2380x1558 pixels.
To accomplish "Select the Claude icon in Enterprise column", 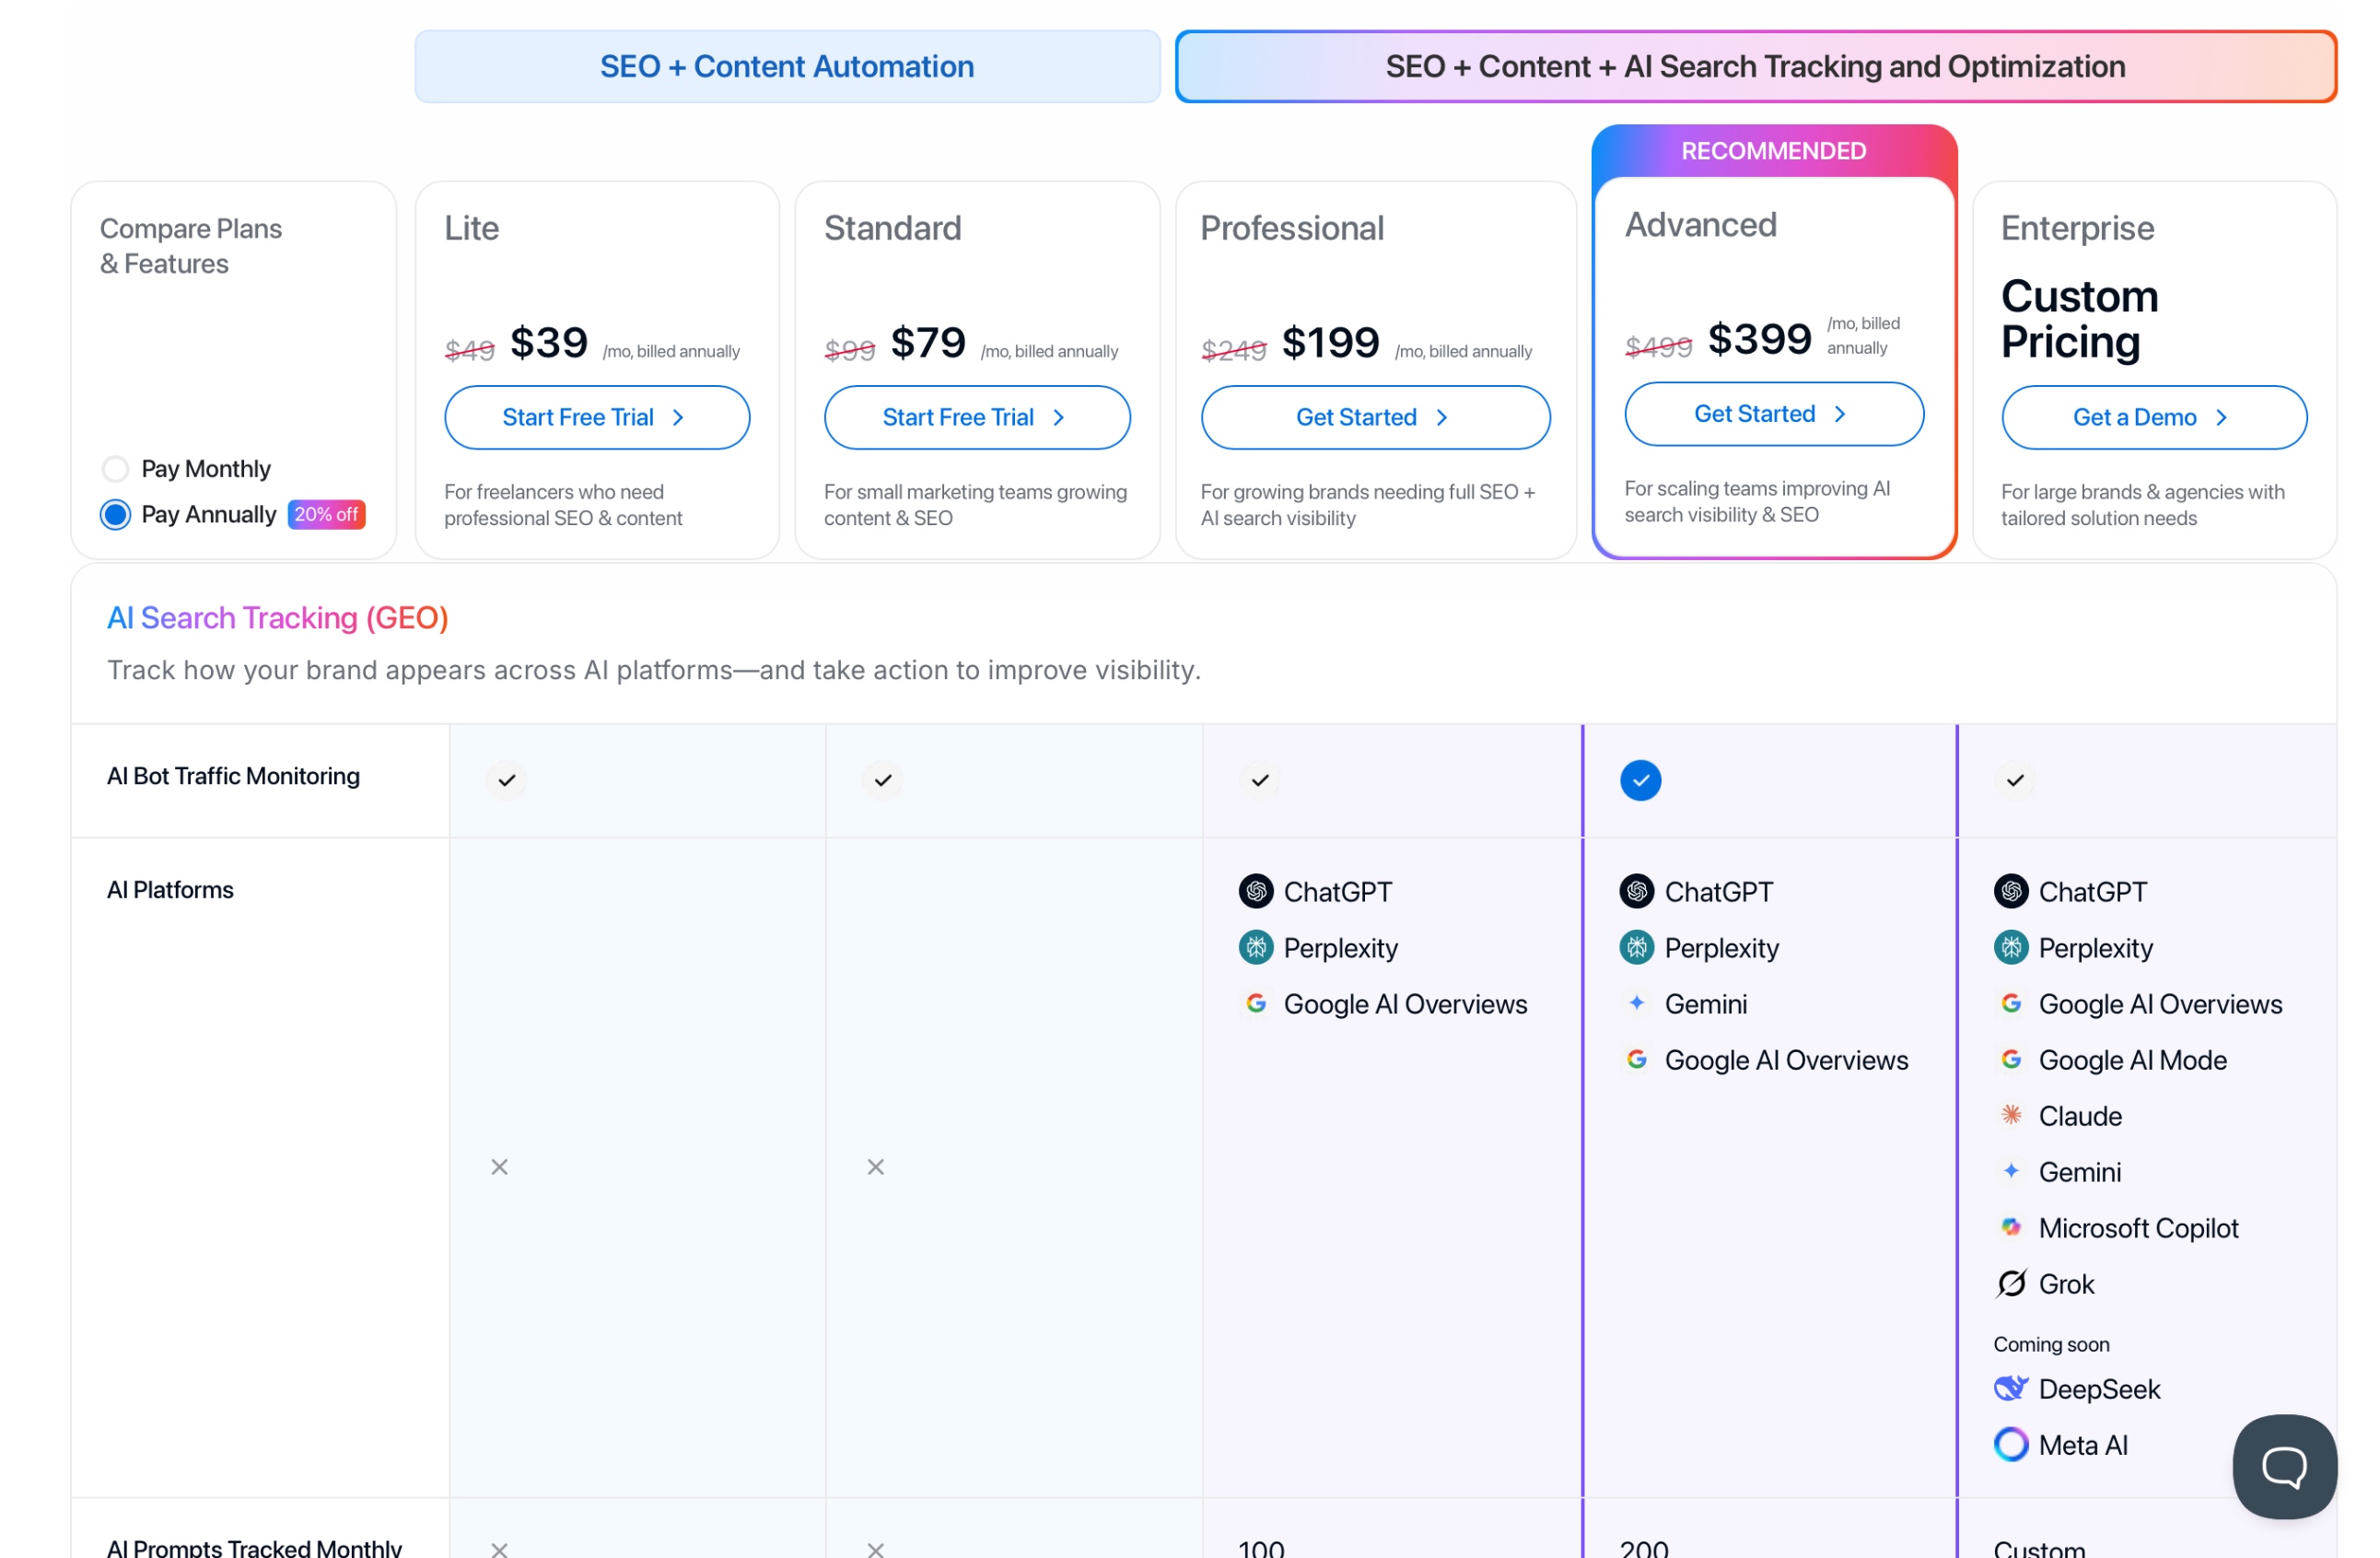I will pos(2012,1116).
